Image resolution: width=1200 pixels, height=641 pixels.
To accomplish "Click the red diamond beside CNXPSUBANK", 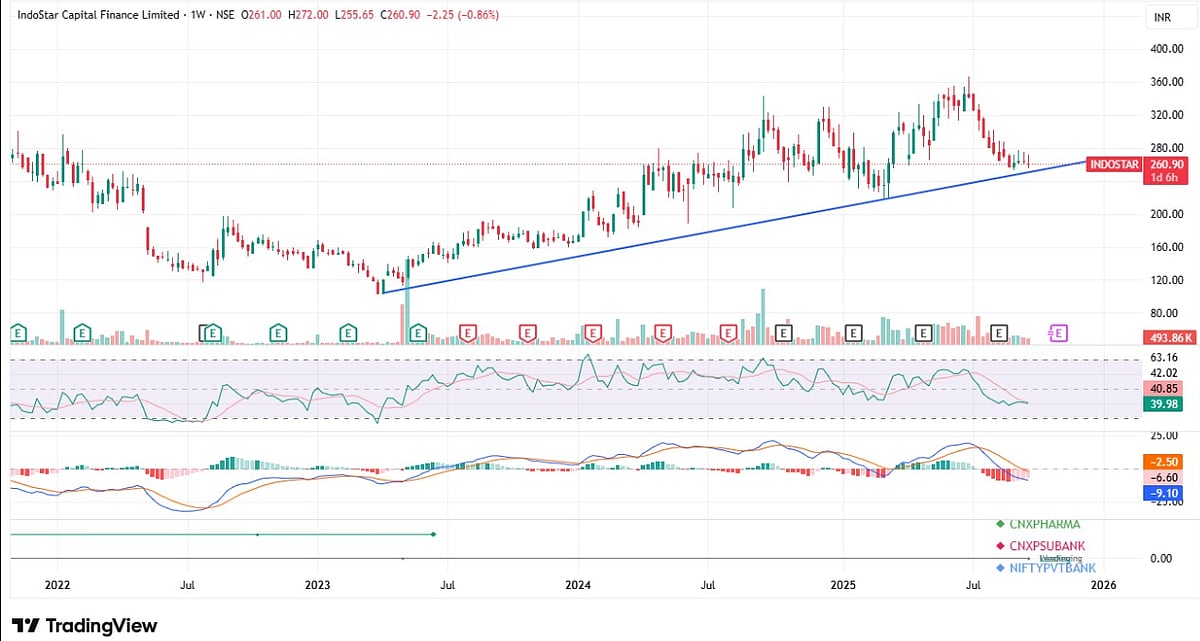I will (1001, 546).
